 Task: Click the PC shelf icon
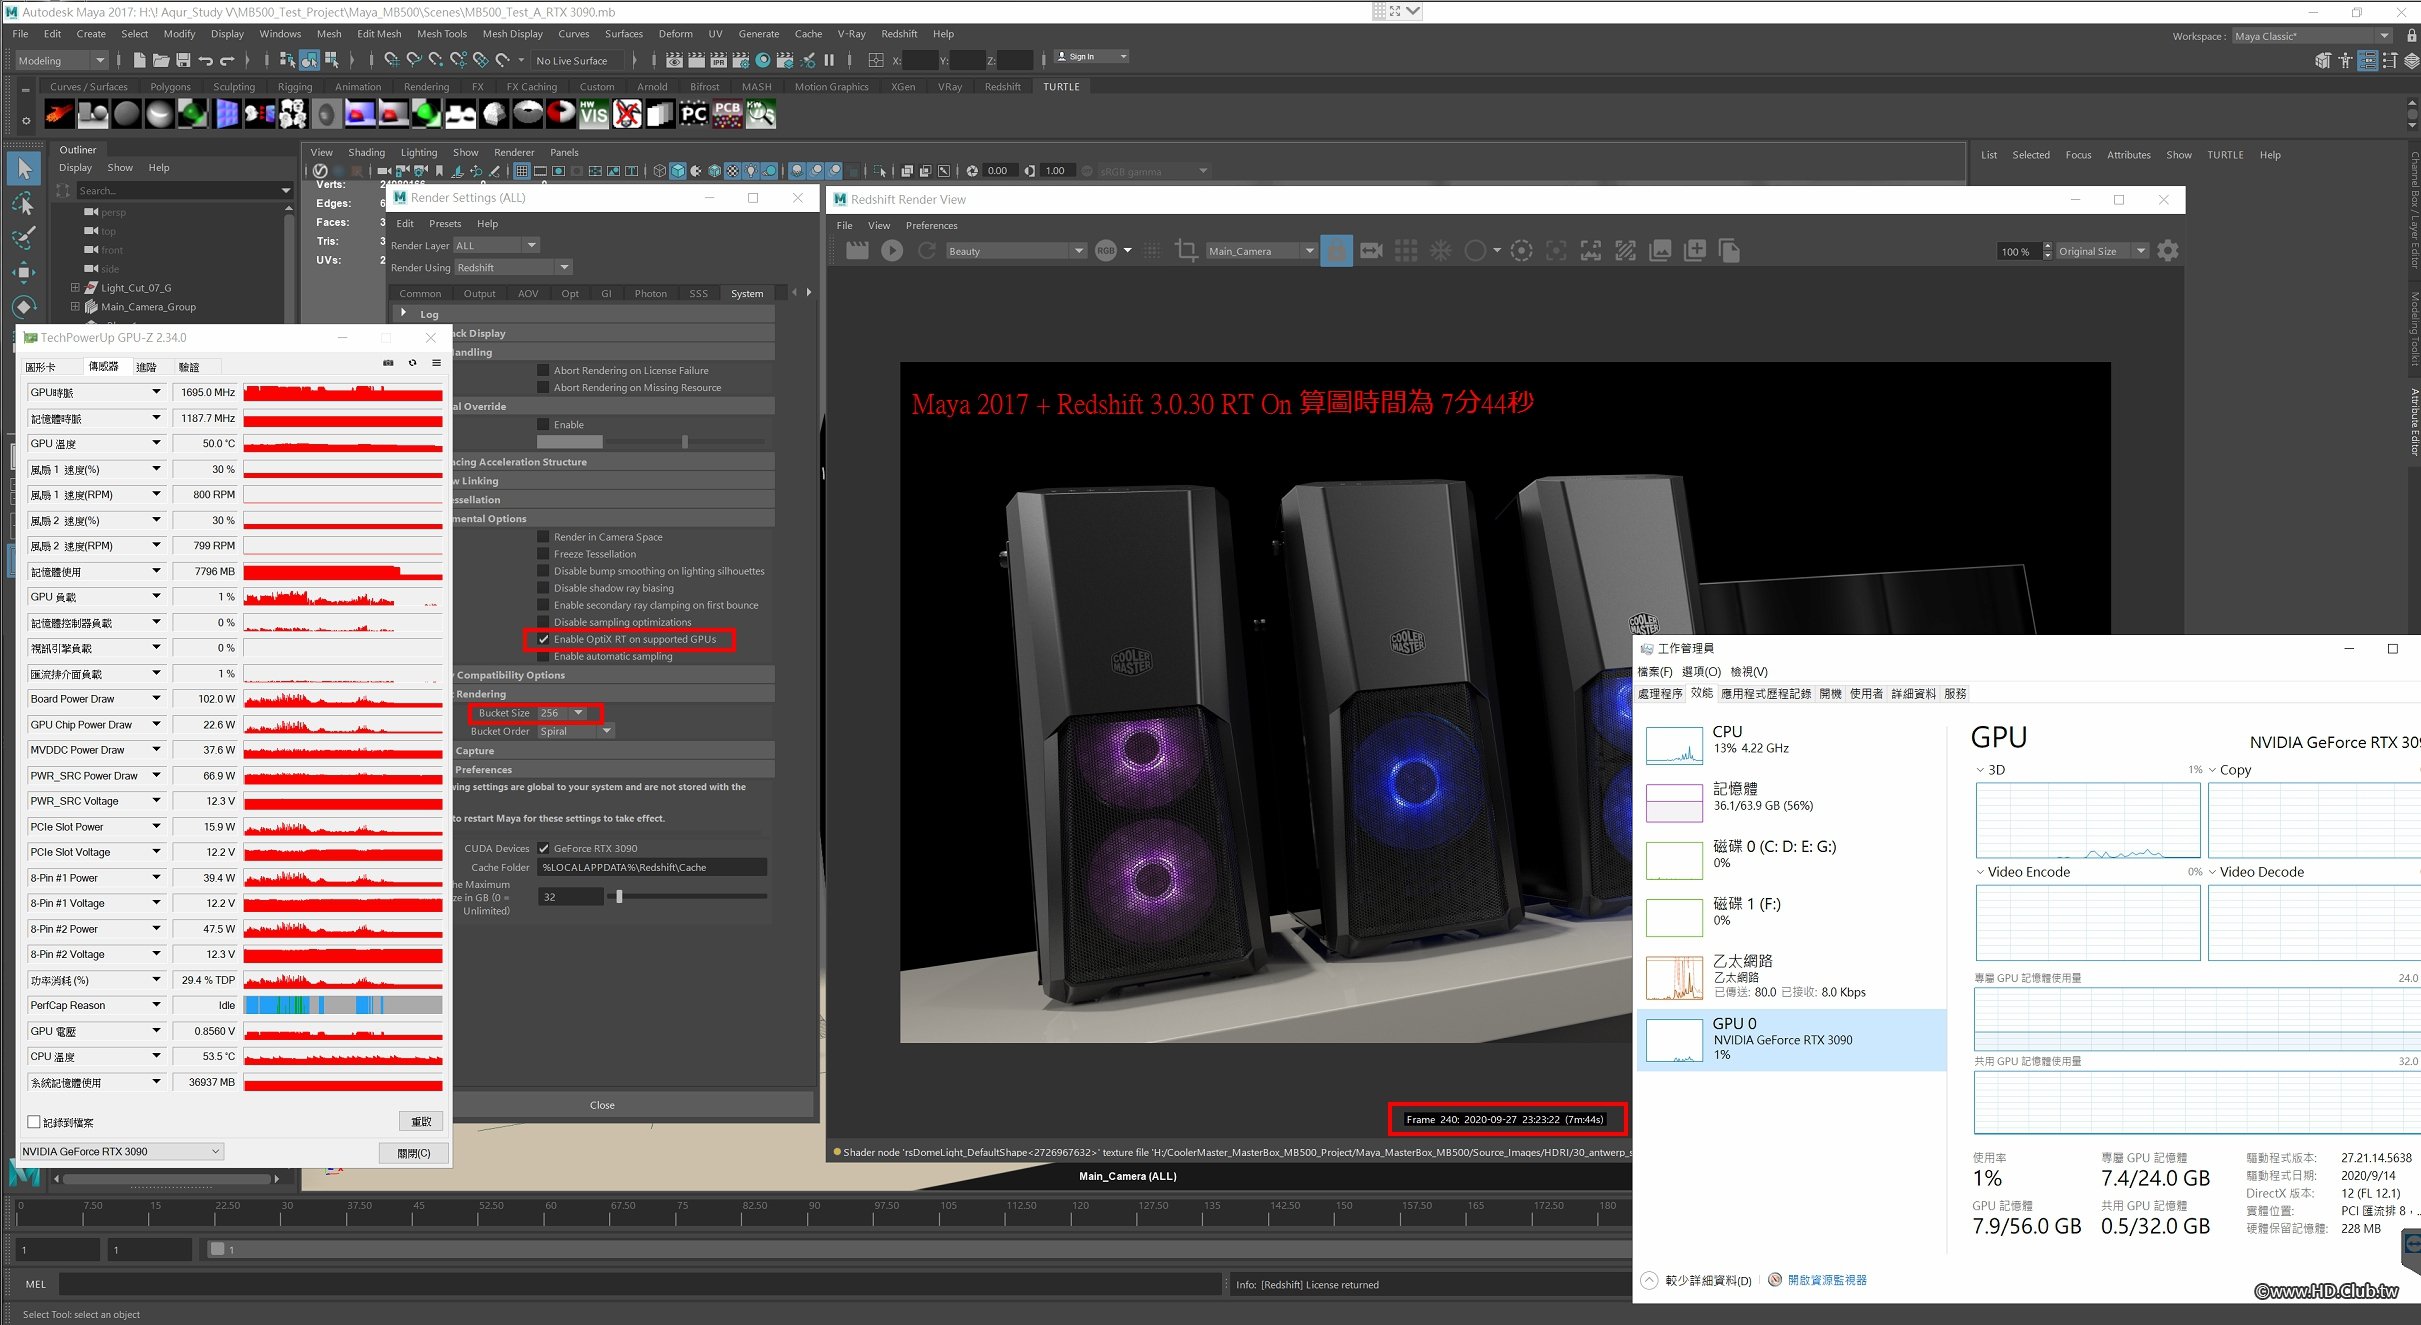tap(693, 115)
